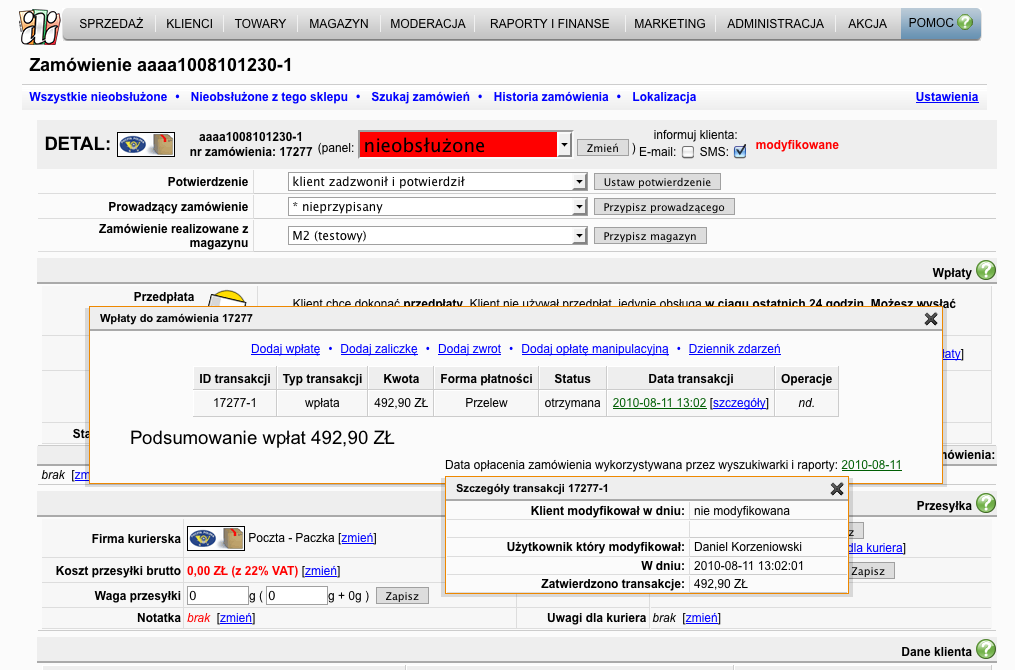Click the Przypisz magazyn button

click(650, 236)
